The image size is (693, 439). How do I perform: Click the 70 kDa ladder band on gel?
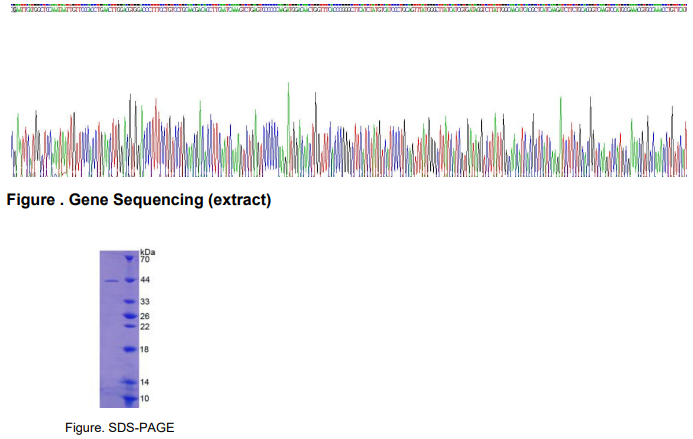128,259
